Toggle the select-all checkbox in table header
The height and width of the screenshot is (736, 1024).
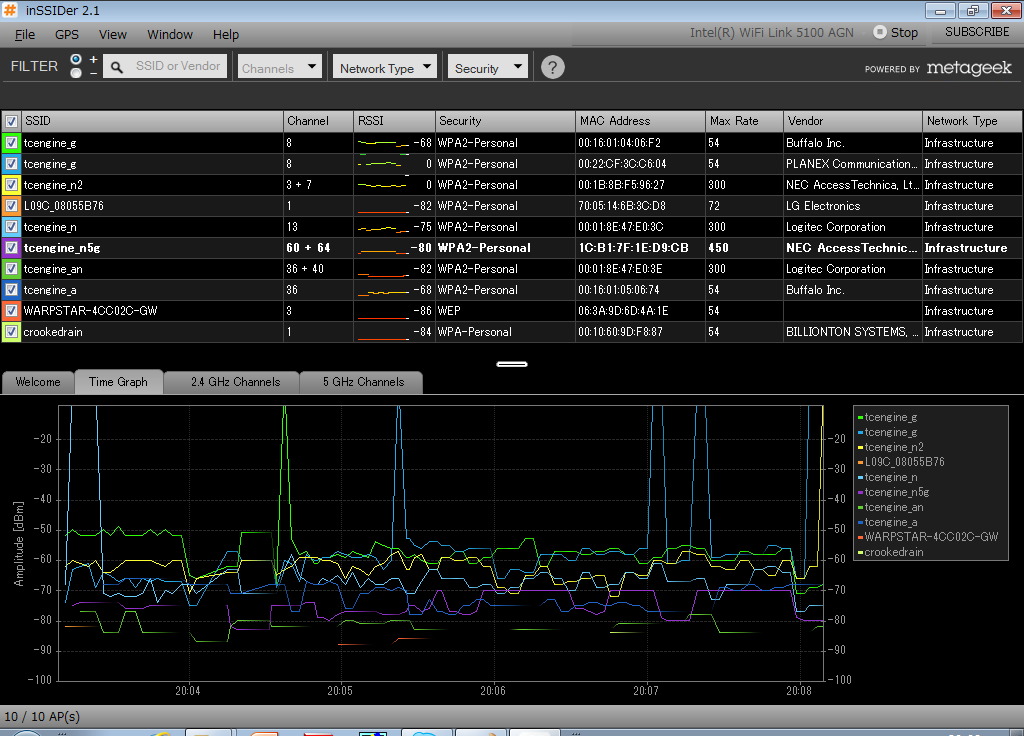[x=11, y=121]
